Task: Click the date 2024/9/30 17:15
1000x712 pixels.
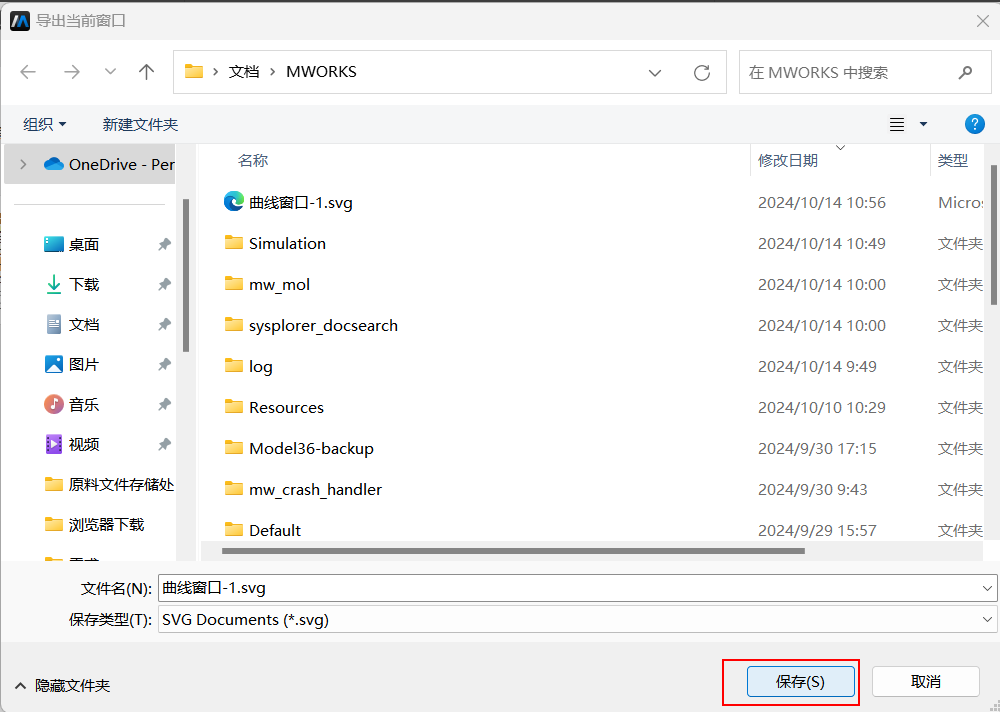Action: (x=817, y=449)
